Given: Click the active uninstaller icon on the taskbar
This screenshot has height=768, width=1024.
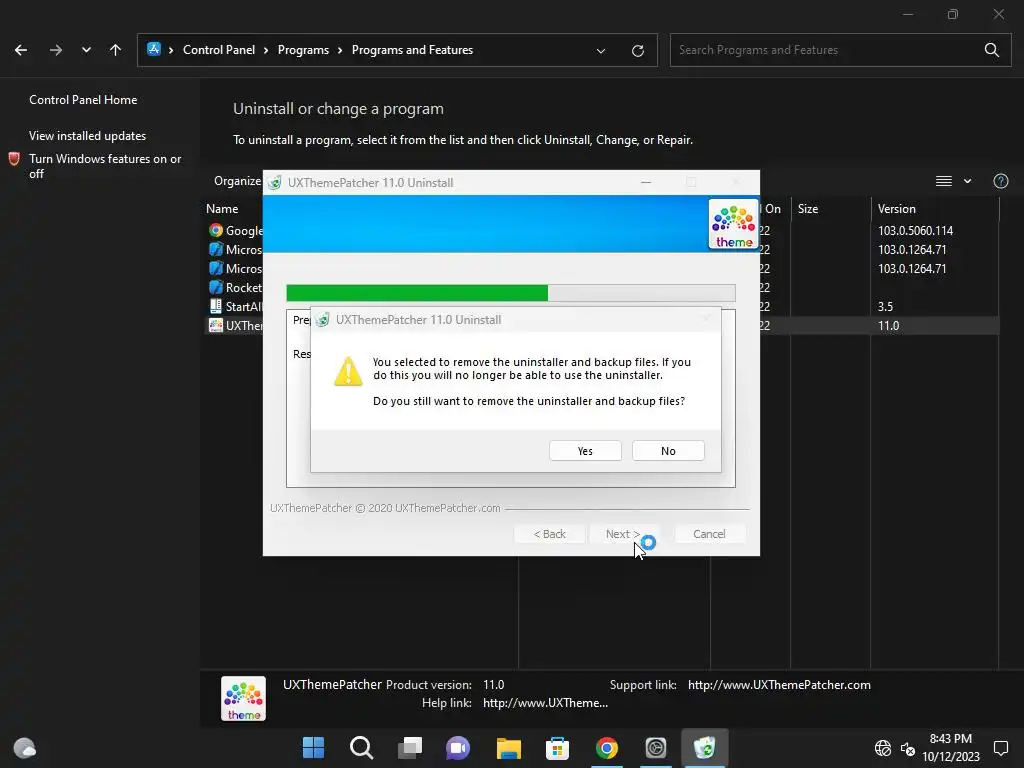Looking at the screenshot, I should pos(704,747).
